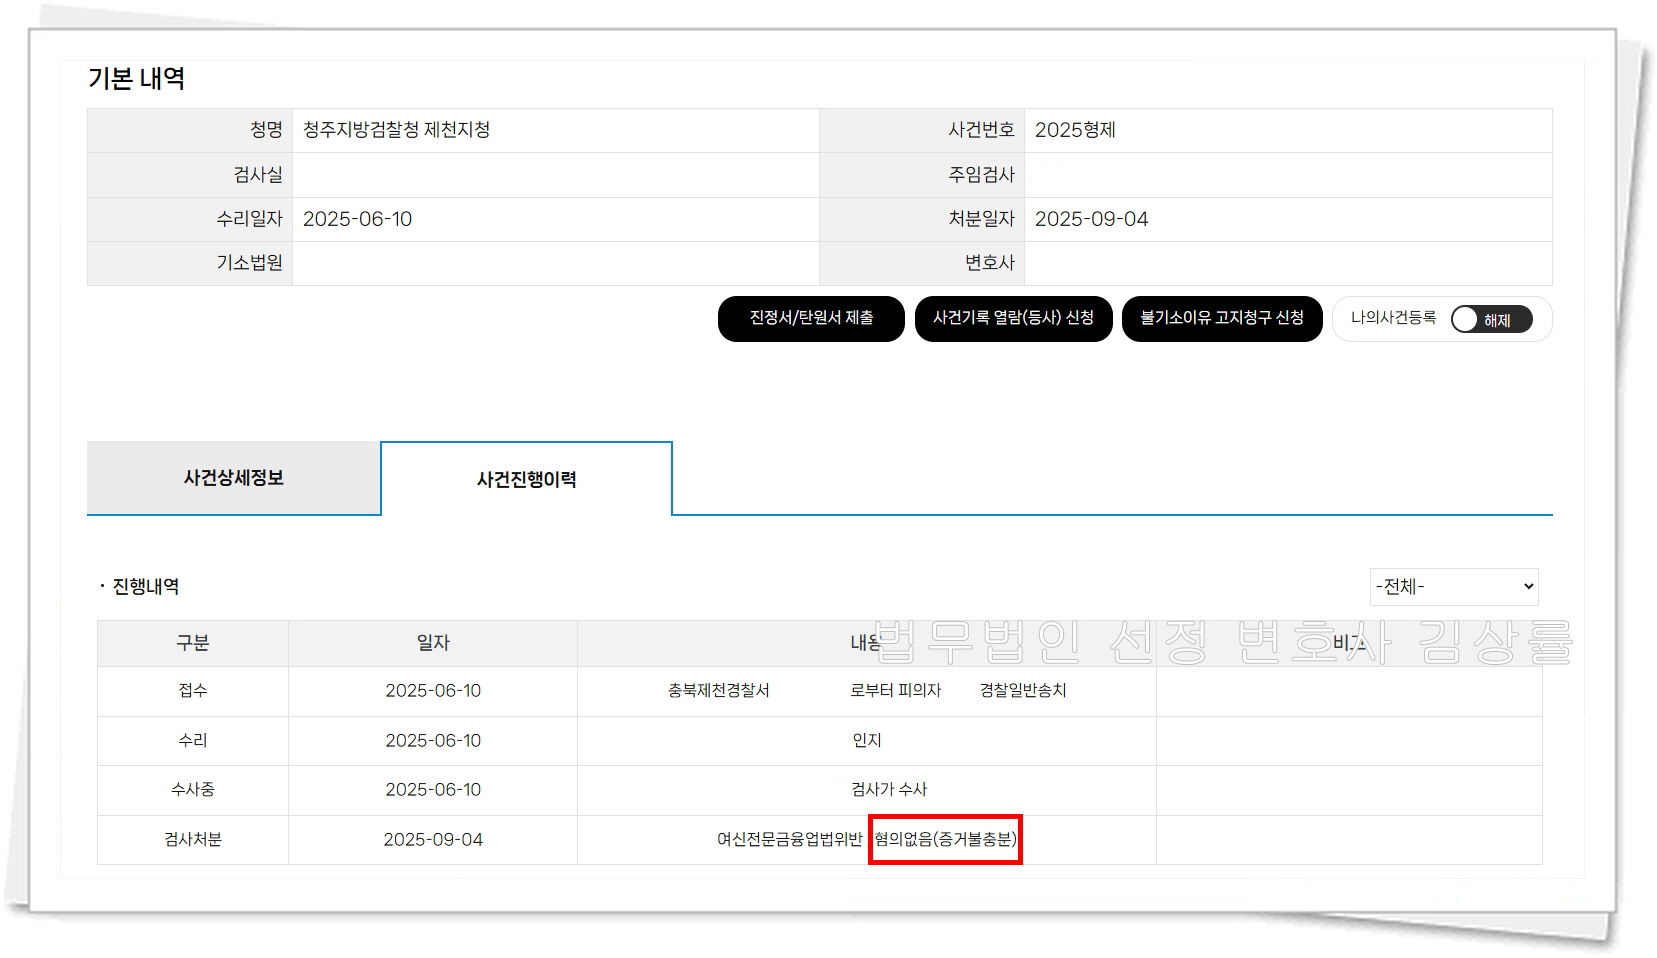Screen dimensions: 1657x958
Task: Select the 접수 row label
Action: tap(192, 691)
